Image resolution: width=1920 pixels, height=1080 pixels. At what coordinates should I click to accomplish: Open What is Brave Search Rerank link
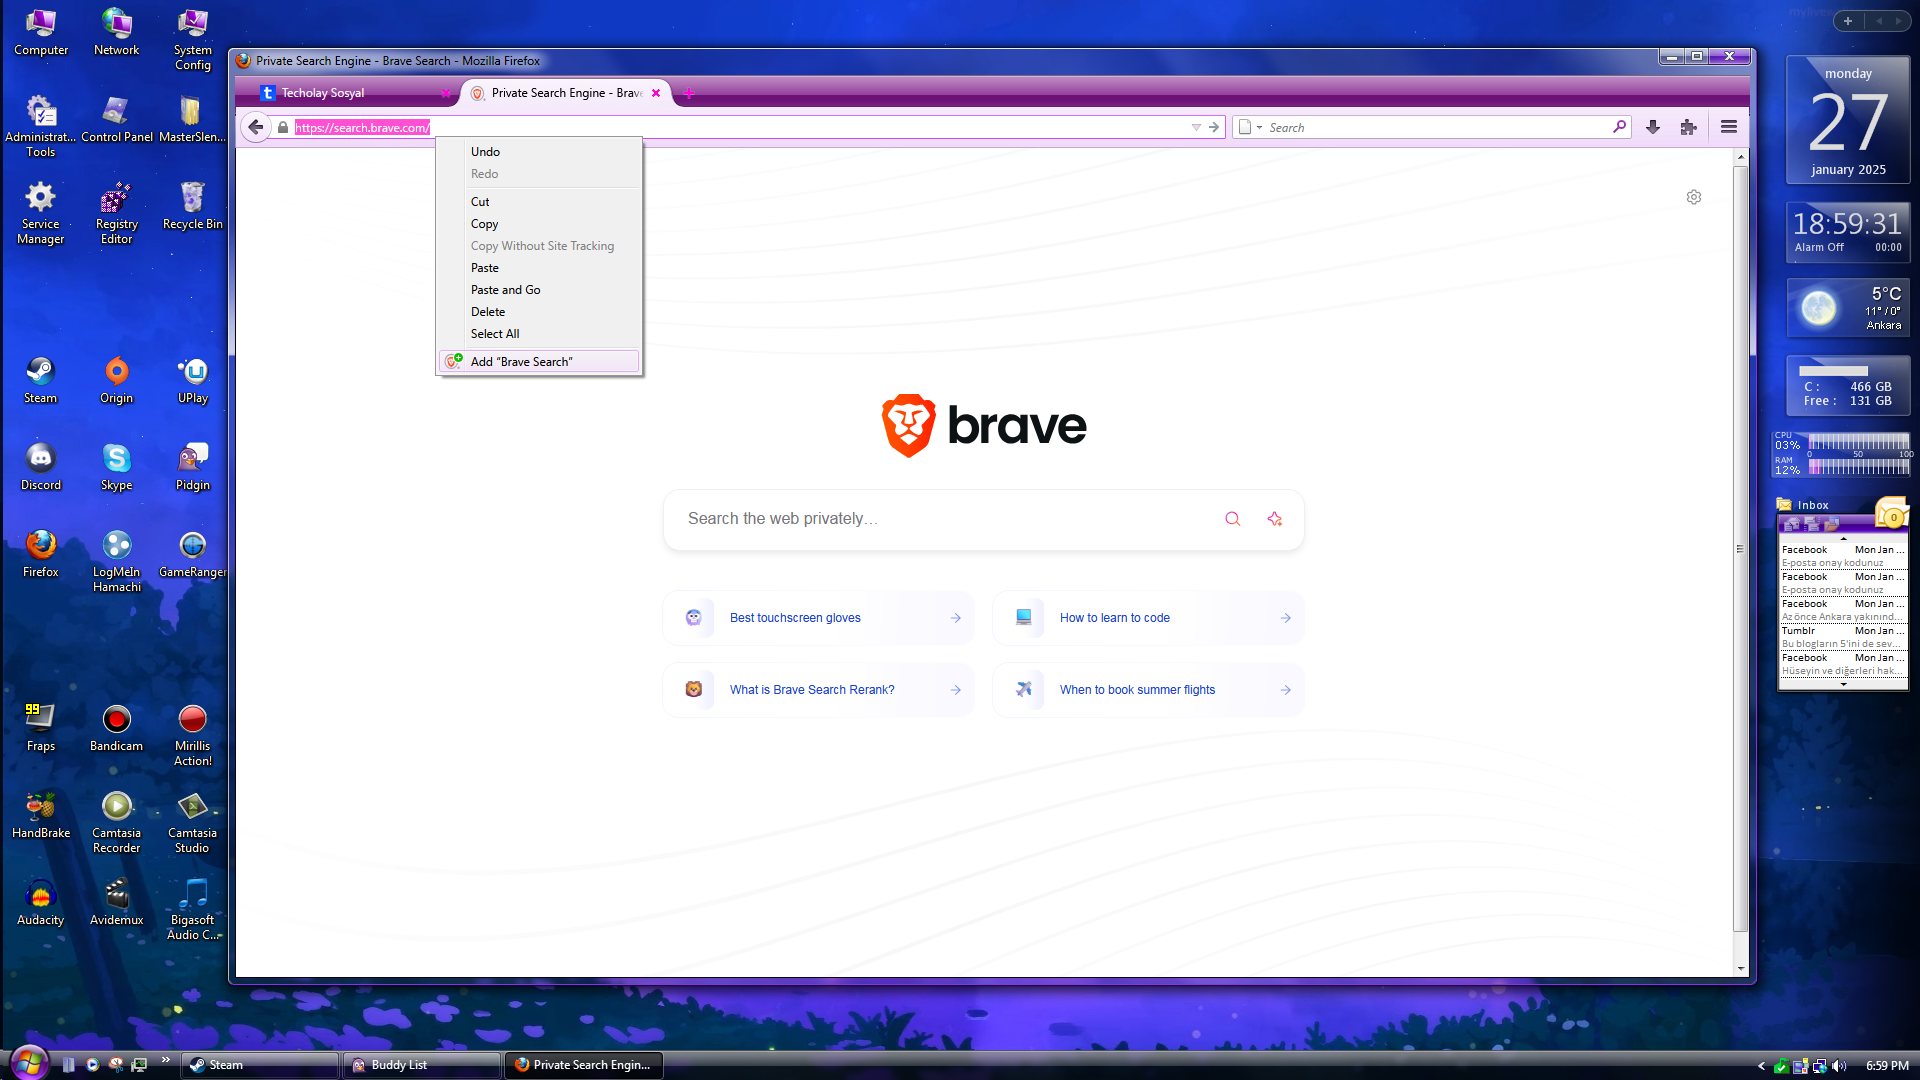(818, 690)
